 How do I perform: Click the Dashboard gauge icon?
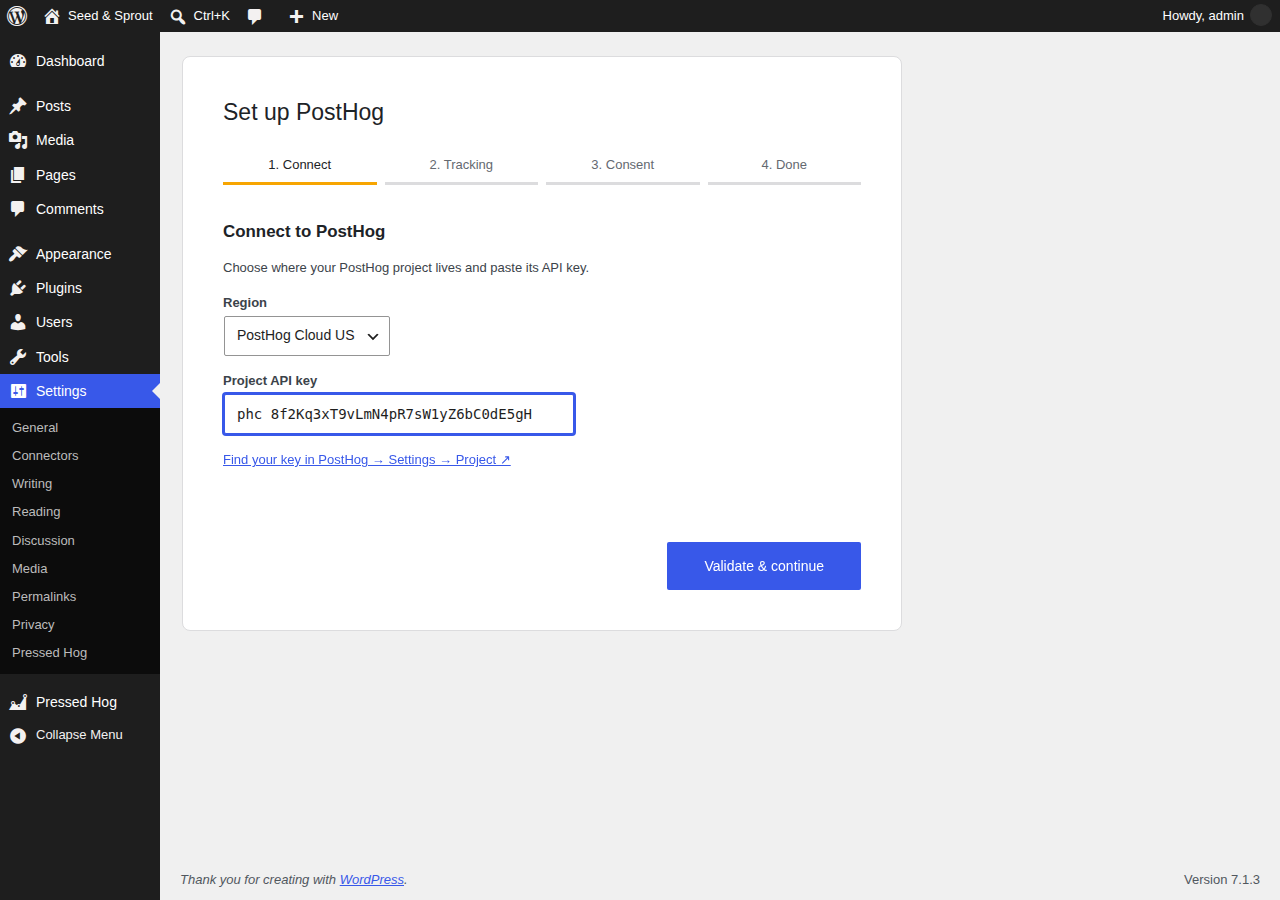click(18, 61)
